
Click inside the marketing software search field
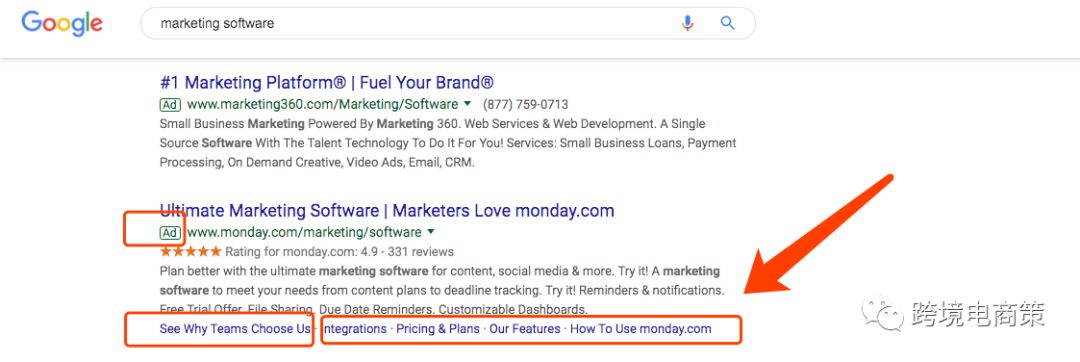pyautogui.click(x=413, y=23)
